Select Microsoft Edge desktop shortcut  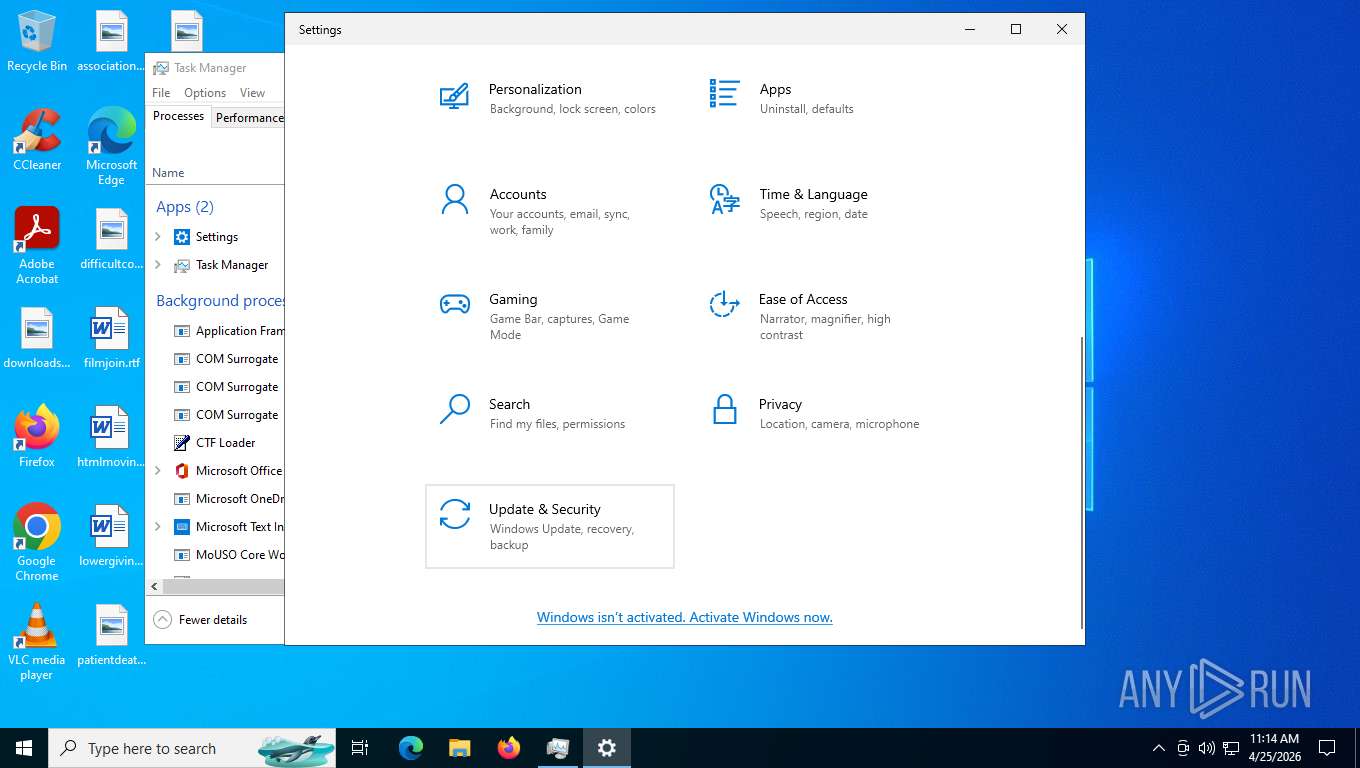[111, 147]
